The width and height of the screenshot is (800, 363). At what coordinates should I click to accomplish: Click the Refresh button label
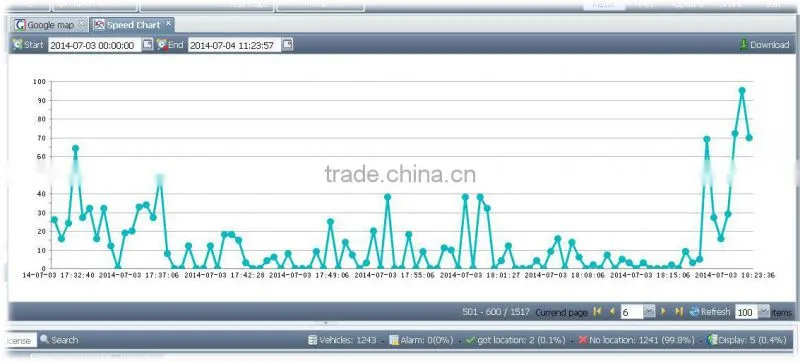(x=715, y=311)
